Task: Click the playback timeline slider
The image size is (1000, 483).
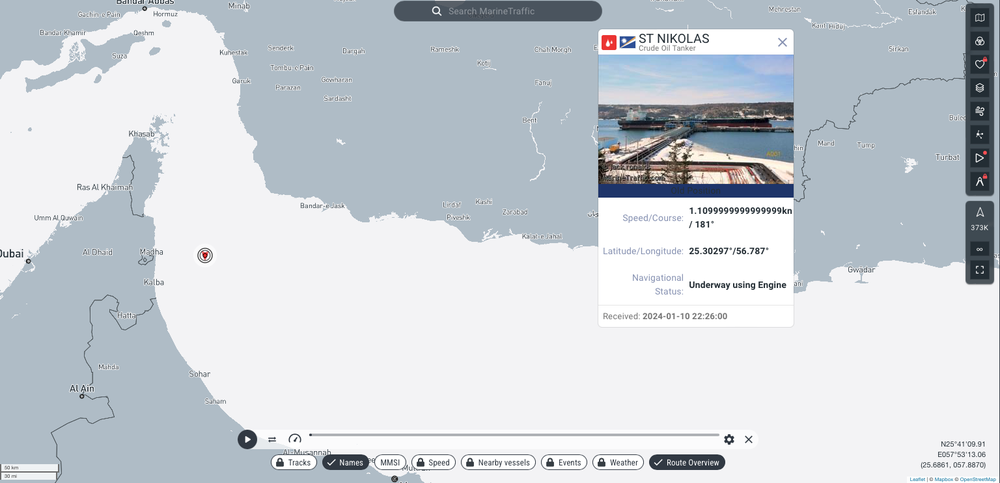Action: pyautogui.click(x=514, y=435)
